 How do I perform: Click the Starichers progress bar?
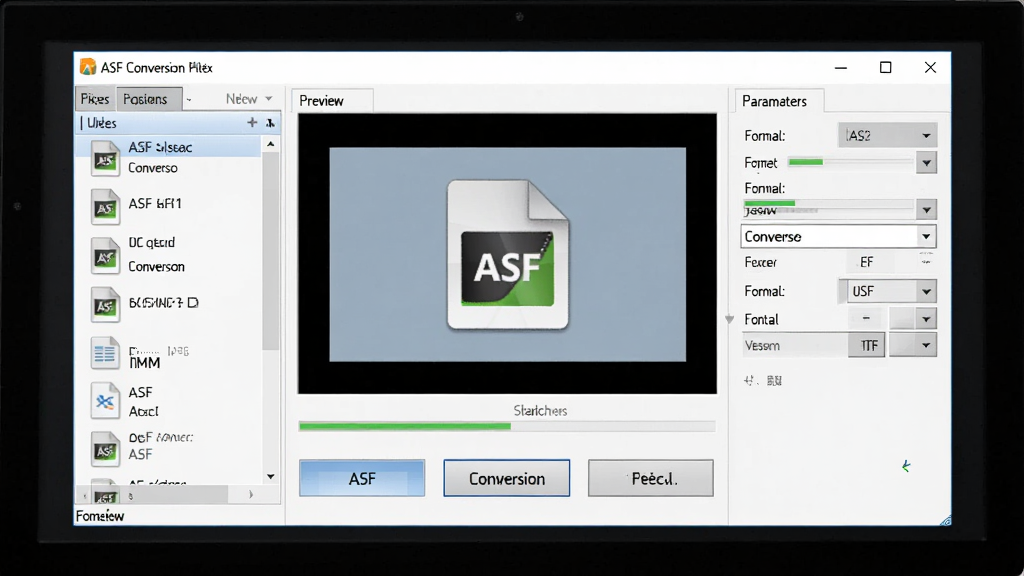click(507, 426)
